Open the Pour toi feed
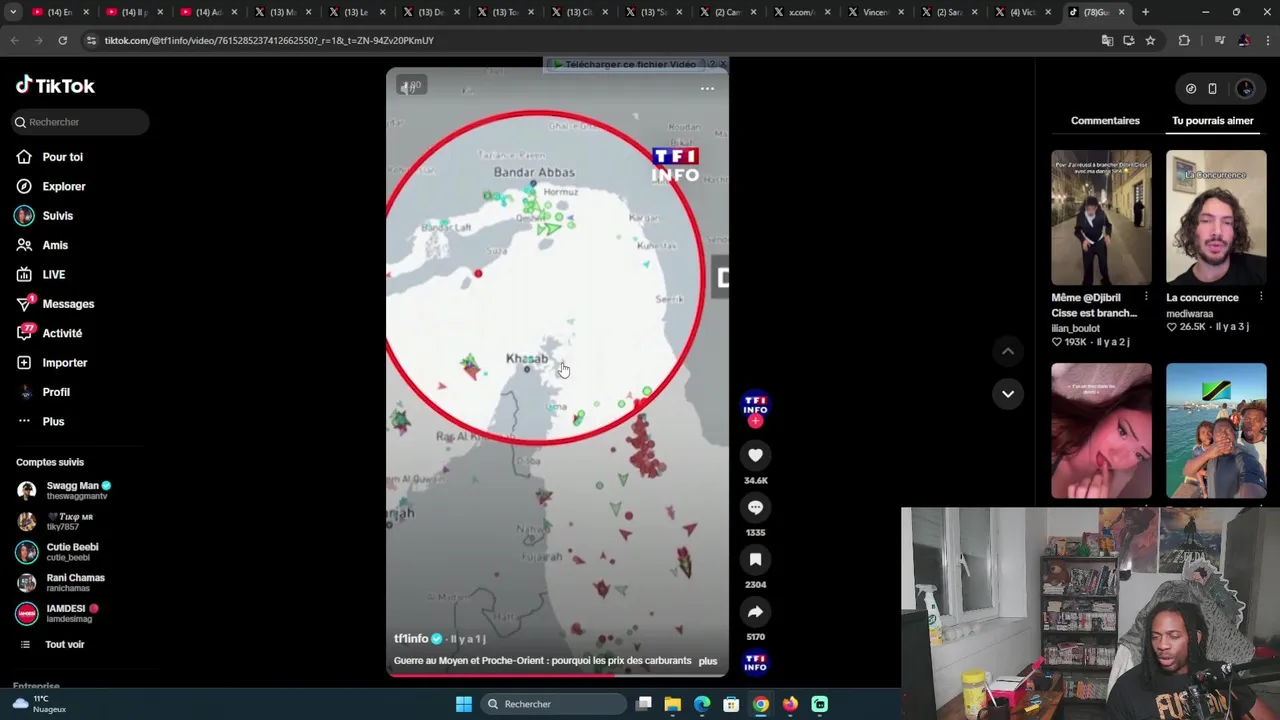1280x720 pixels. (x=62, y=157)
